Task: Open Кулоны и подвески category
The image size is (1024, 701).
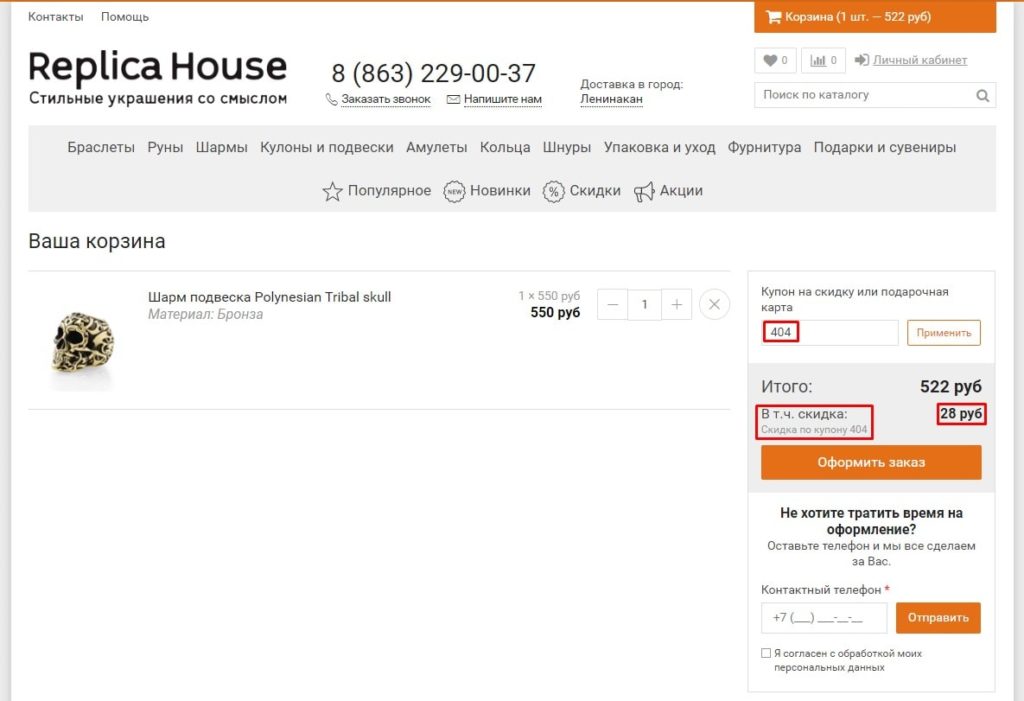Action: (327, 148)
